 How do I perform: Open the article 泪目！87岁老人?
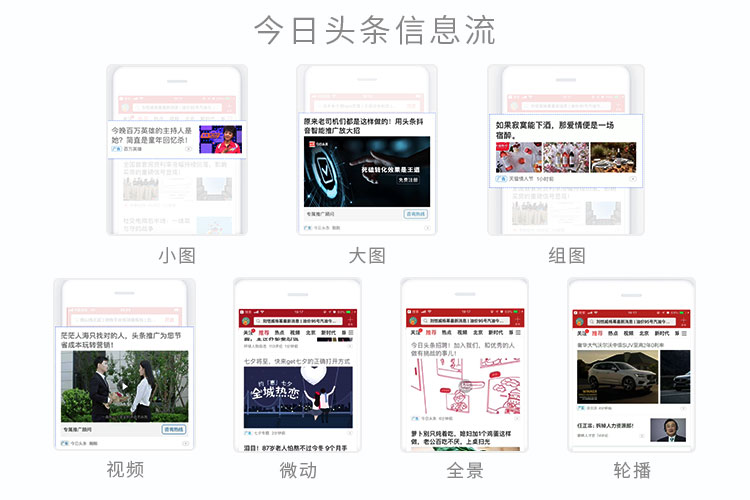pyautogui.click(x=296, y=448)
